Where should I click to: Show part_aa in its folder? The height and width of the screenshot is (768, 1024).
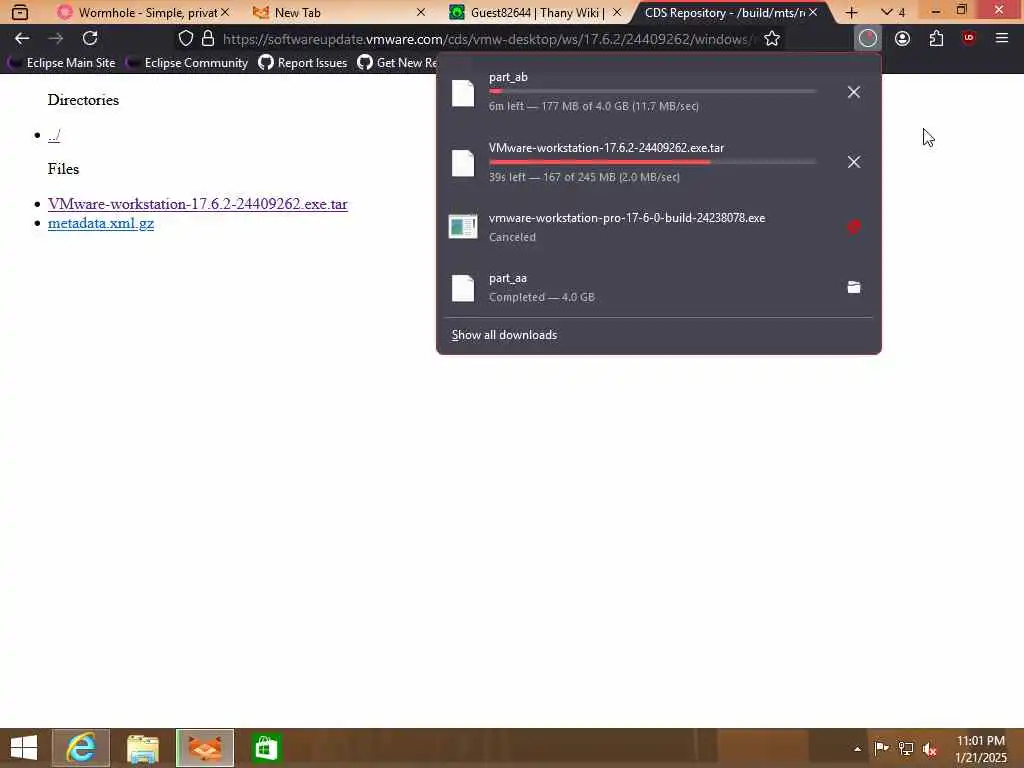(854, 287)
